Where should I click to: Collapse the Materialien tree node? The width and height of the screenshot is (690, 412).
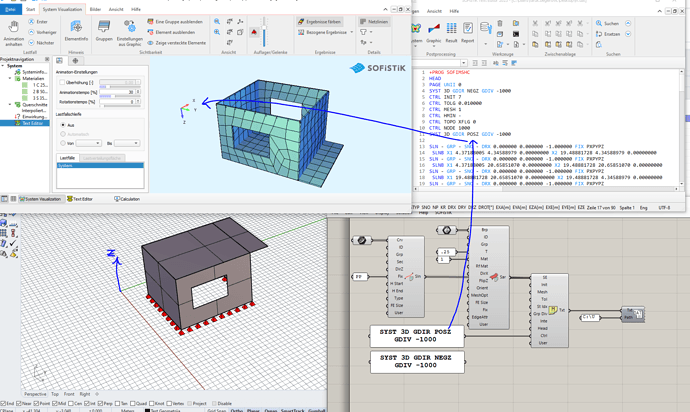click(x=10, y=78)
